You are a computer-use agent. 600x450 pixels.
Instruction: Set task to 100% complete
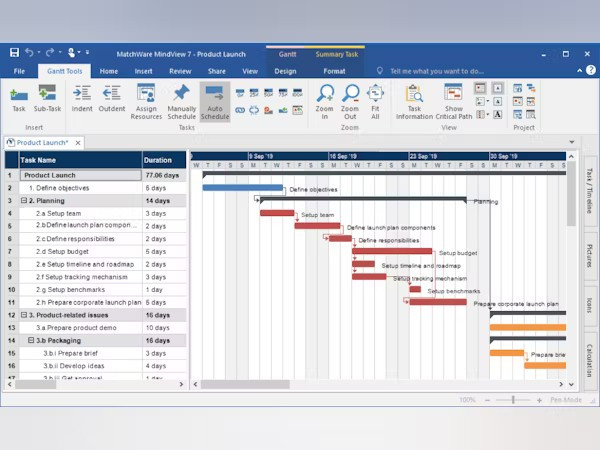[x=297, y=93]
